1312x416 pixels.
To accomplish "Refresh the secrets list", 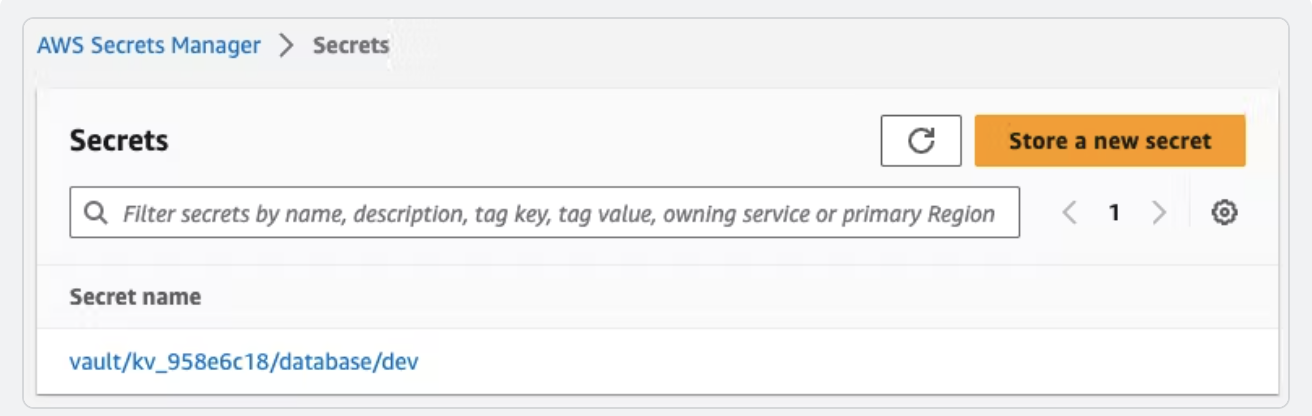I will click(x=920, y=141).
